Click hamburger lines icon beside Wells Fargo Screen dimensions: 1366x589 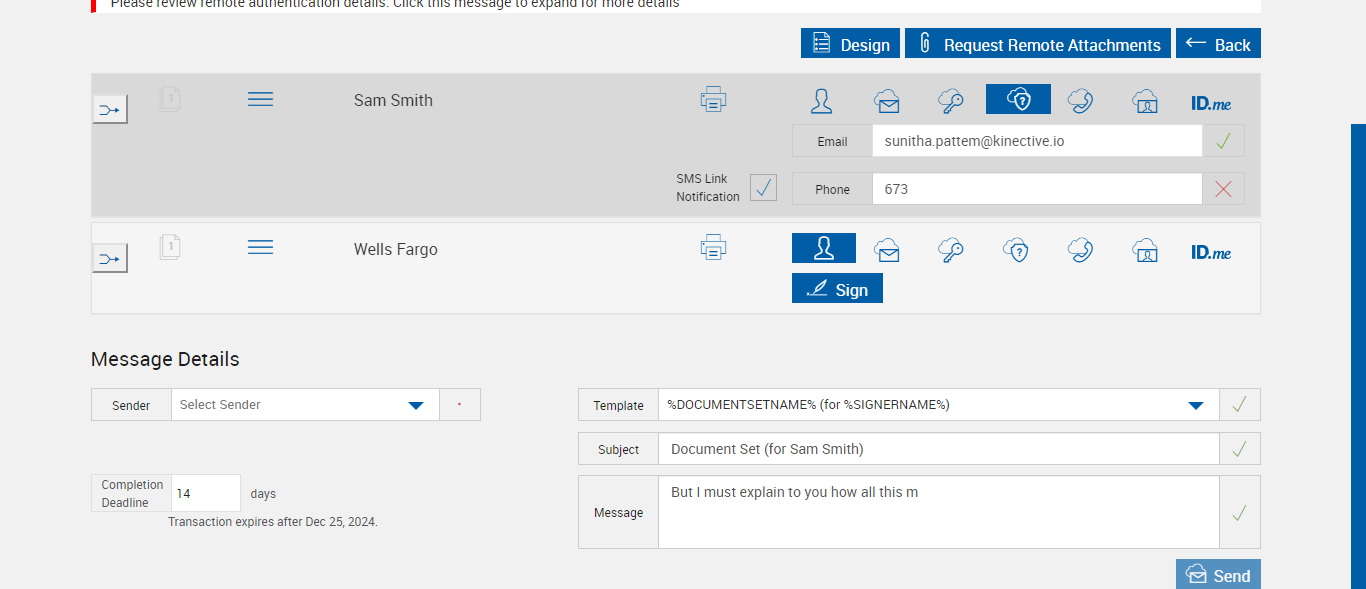[260, 247]
